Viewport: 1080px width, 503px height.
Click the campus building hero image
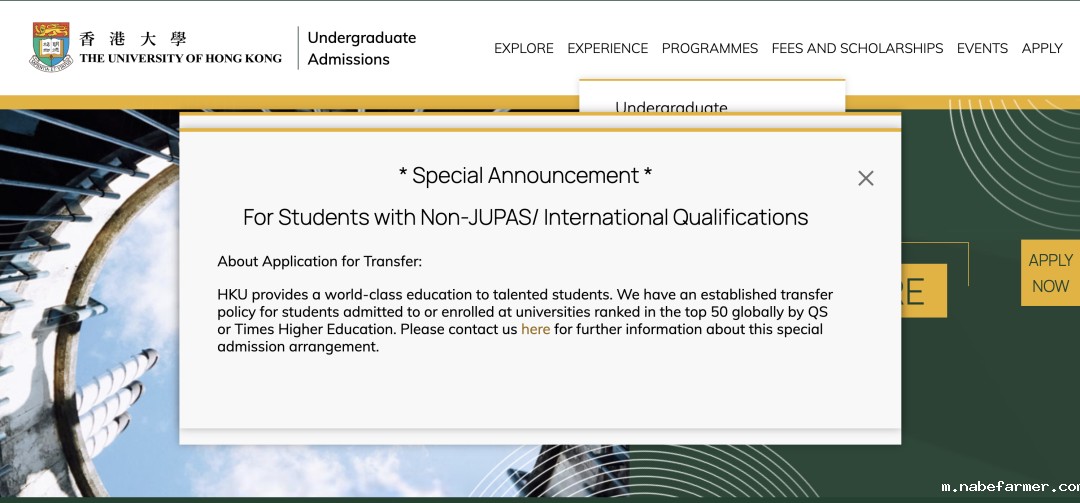(x=90, y=300)
